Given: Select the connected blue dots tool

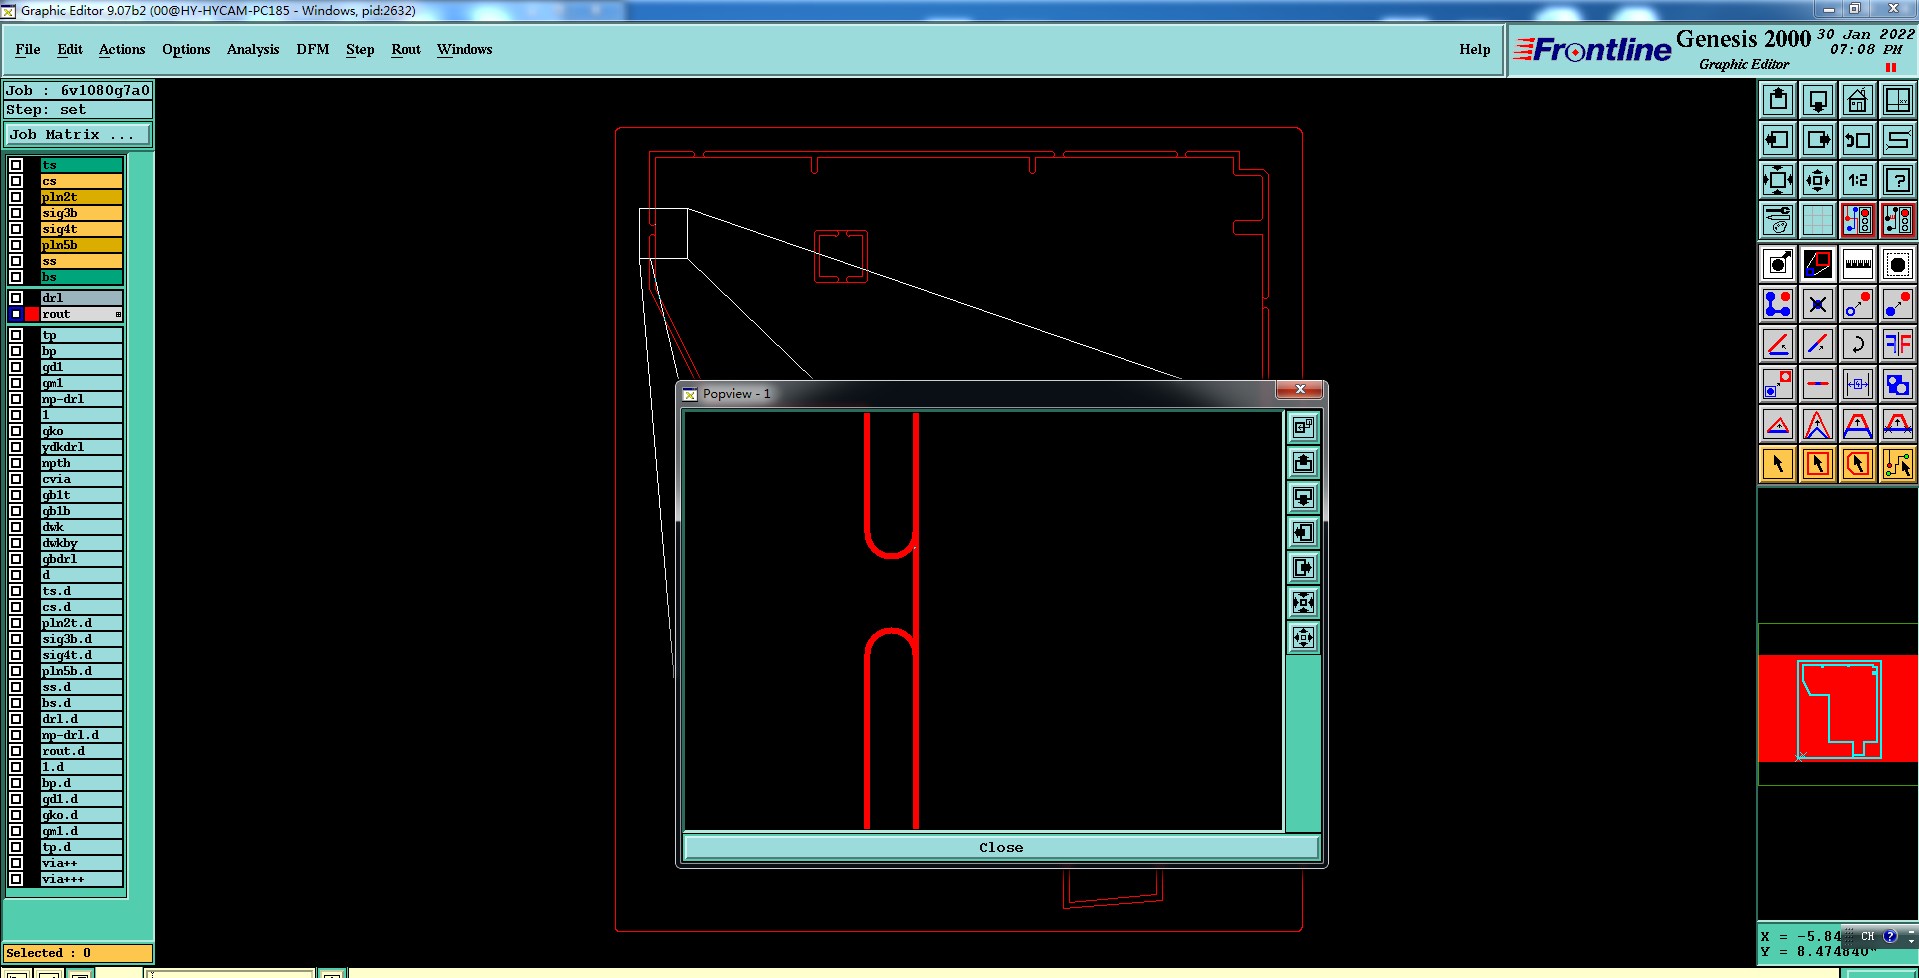Looking at the screenshot, I should (x=1778, y=304).
